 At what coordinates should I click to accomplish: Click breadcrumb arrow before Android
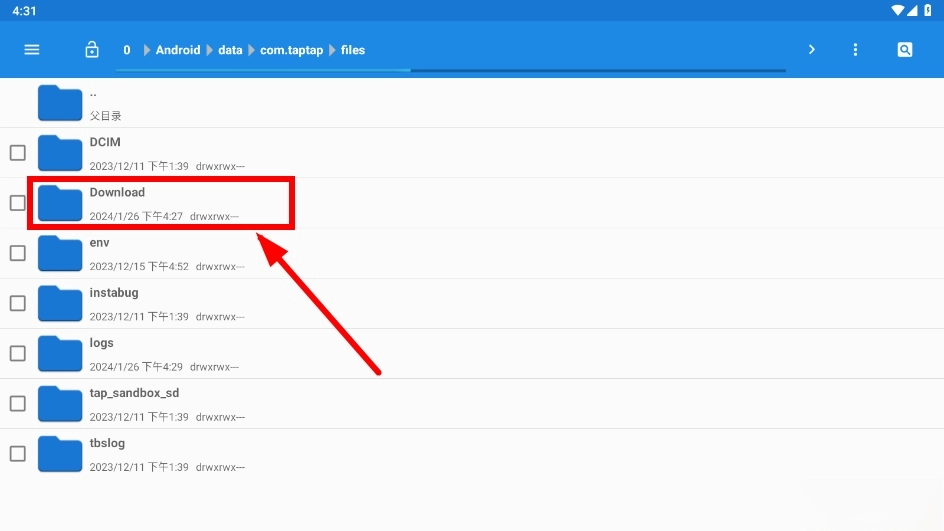pos(146,50)
